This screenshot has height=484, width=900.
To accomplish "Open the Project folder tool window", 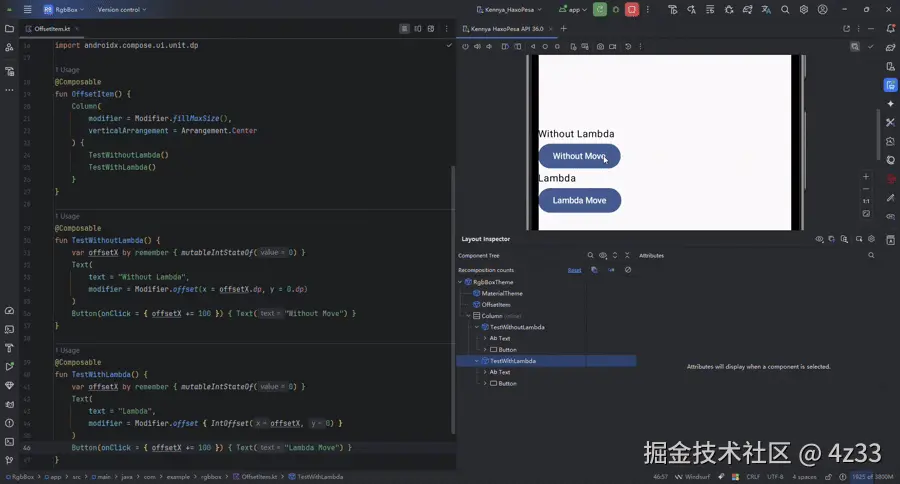I will coord(9,29).
